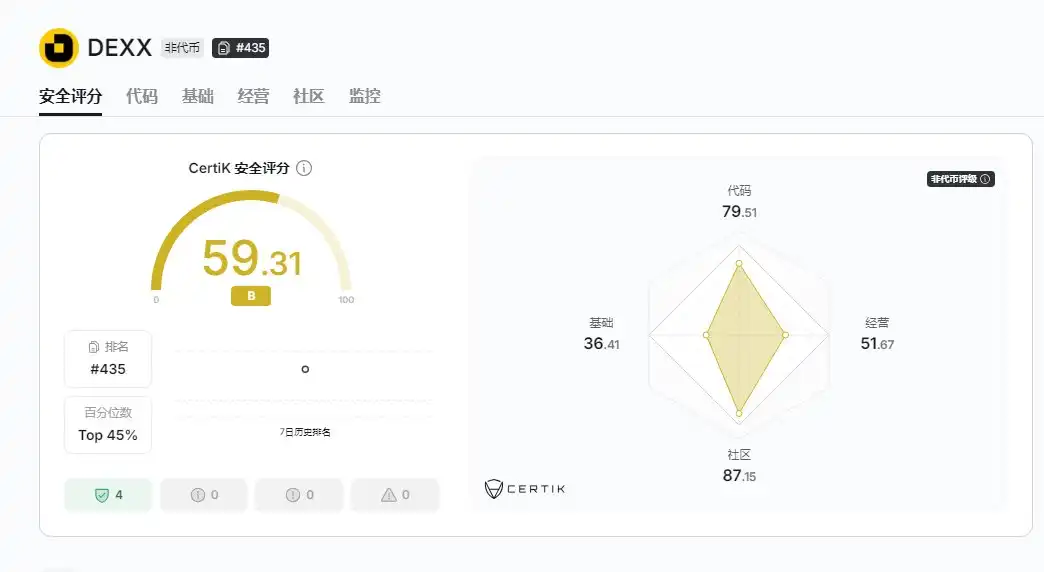Click the 百分位数 Top 45% card
1044x572 pixels.
pyautogui.click(x=108, y=425)
